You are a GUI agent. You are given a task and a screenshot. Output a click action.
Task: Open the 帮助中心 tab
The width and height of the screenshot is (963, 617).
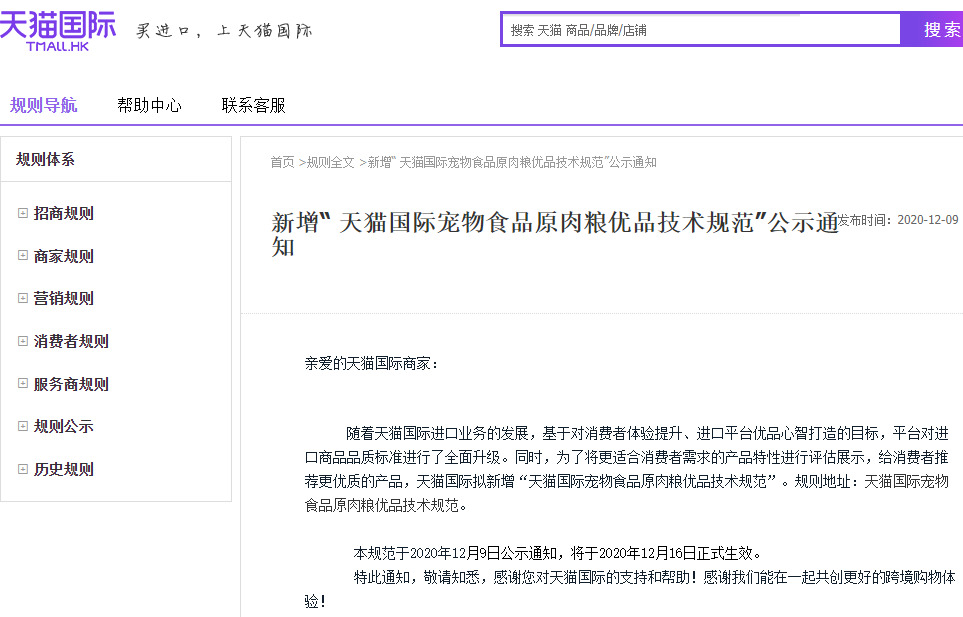point(149,106)
